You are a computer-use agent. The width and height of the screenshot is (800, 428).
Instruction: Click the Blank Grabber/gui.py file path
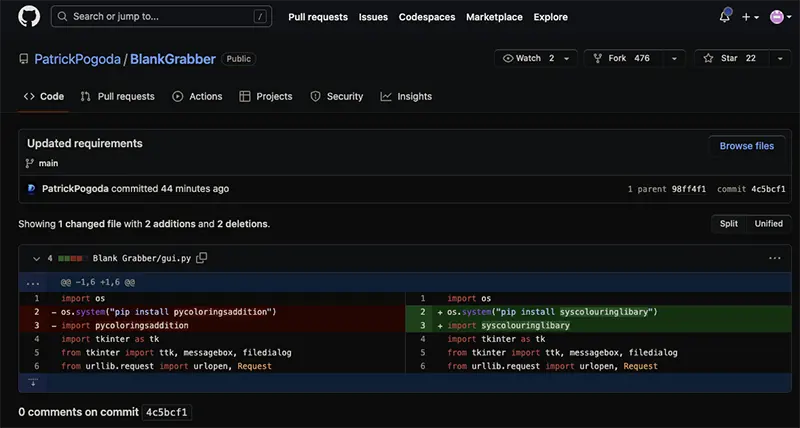tap(142, 259)
